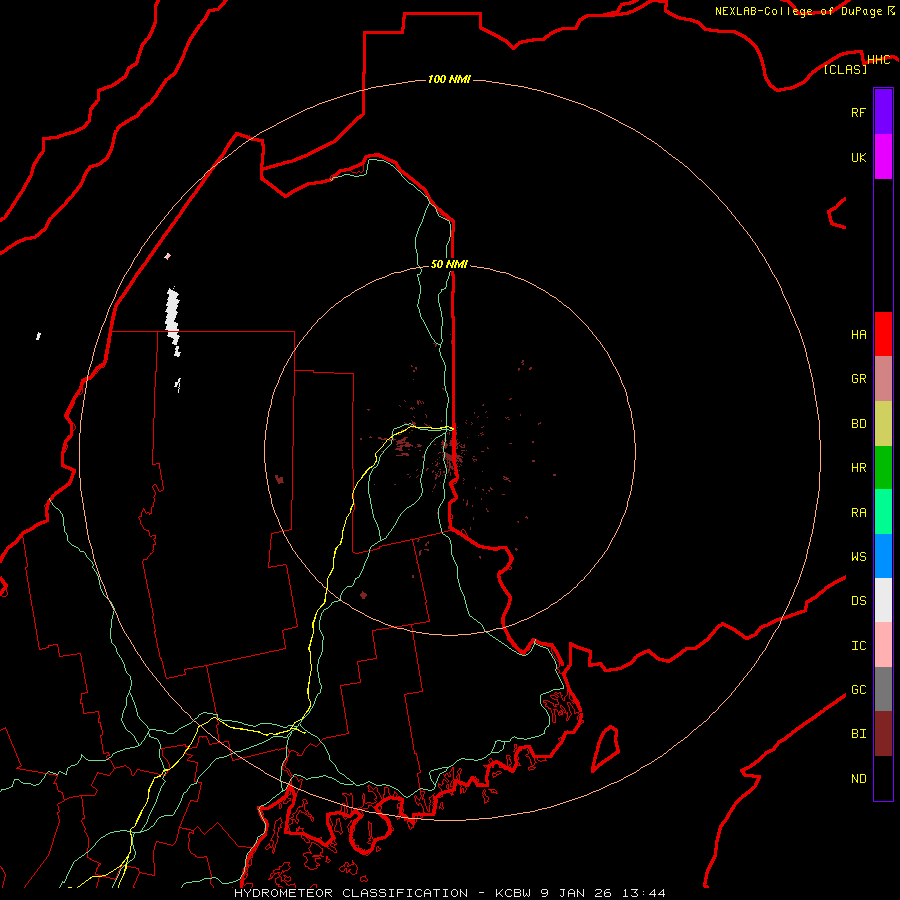Click the DS white legend swatch
The image size is (900, 900).
883,600
